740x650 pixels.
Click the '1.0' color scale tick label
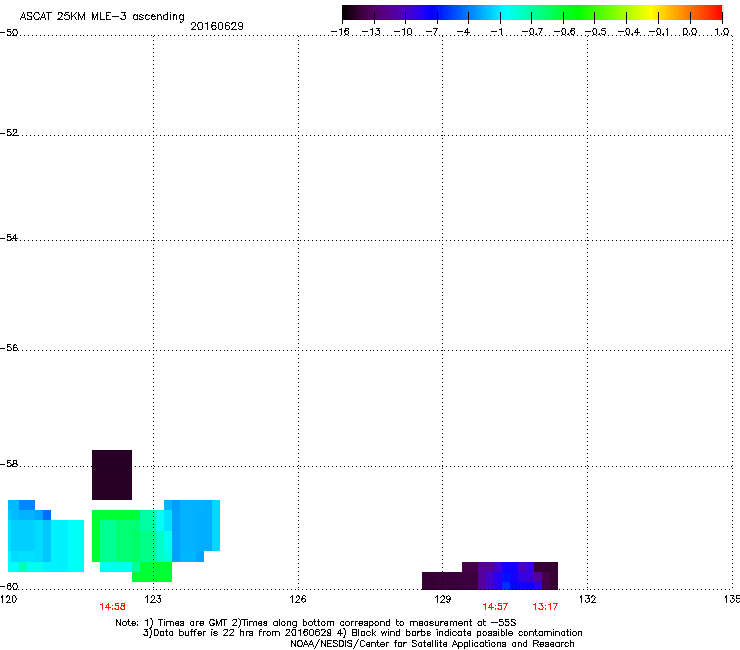point(722,32)
